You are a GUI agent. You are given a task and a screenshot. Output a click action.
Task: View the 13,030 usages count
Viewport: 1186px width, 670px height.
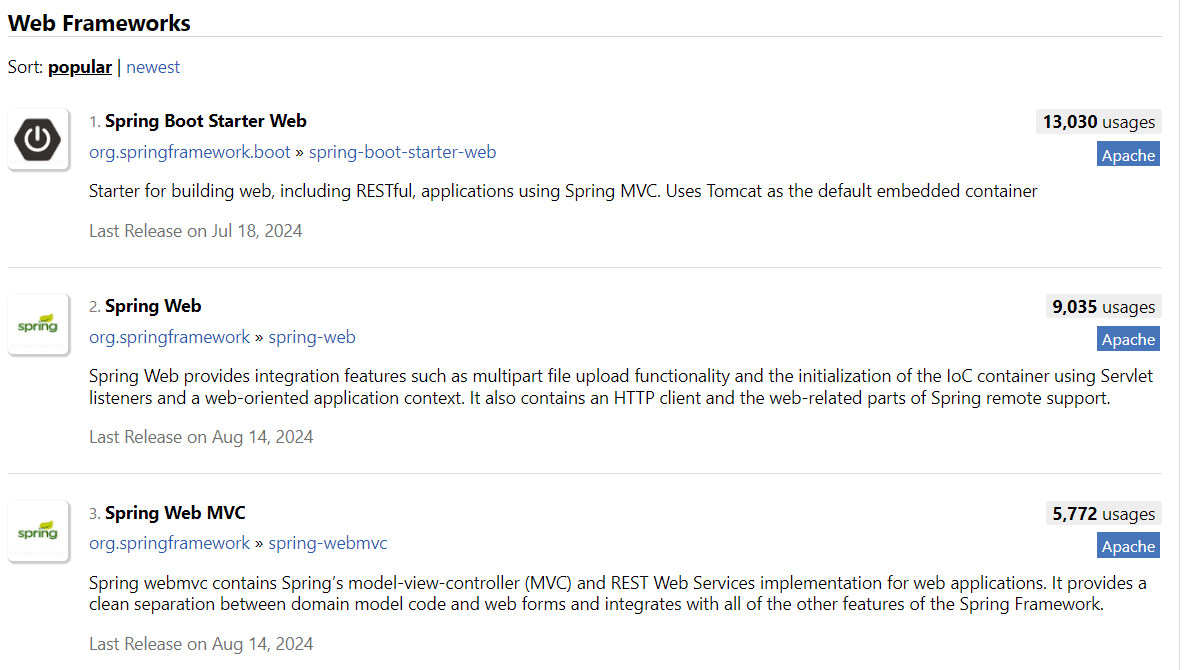(x=1098, y=122)
